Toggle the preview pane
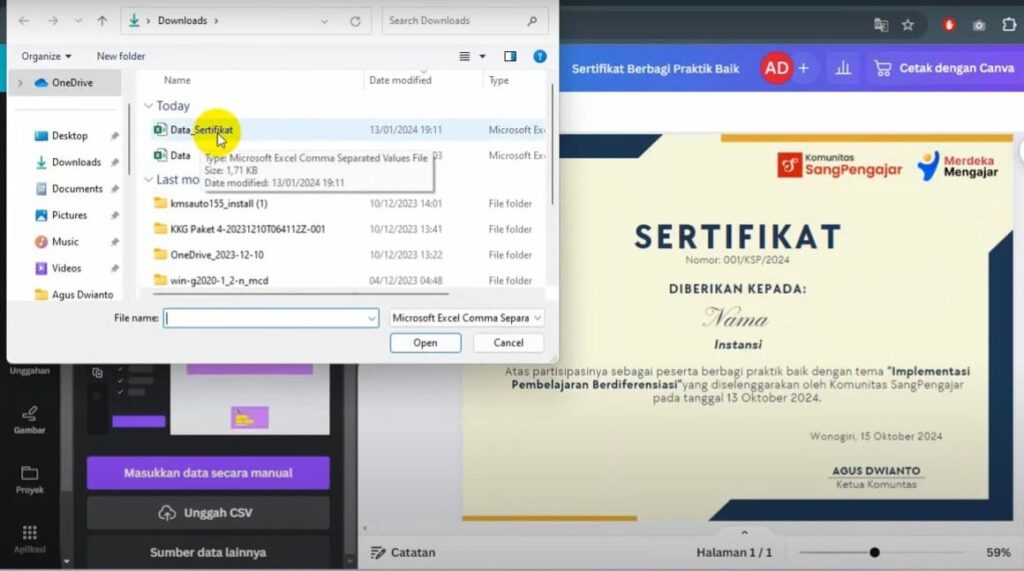1024x571 pixels. [510, 56]
